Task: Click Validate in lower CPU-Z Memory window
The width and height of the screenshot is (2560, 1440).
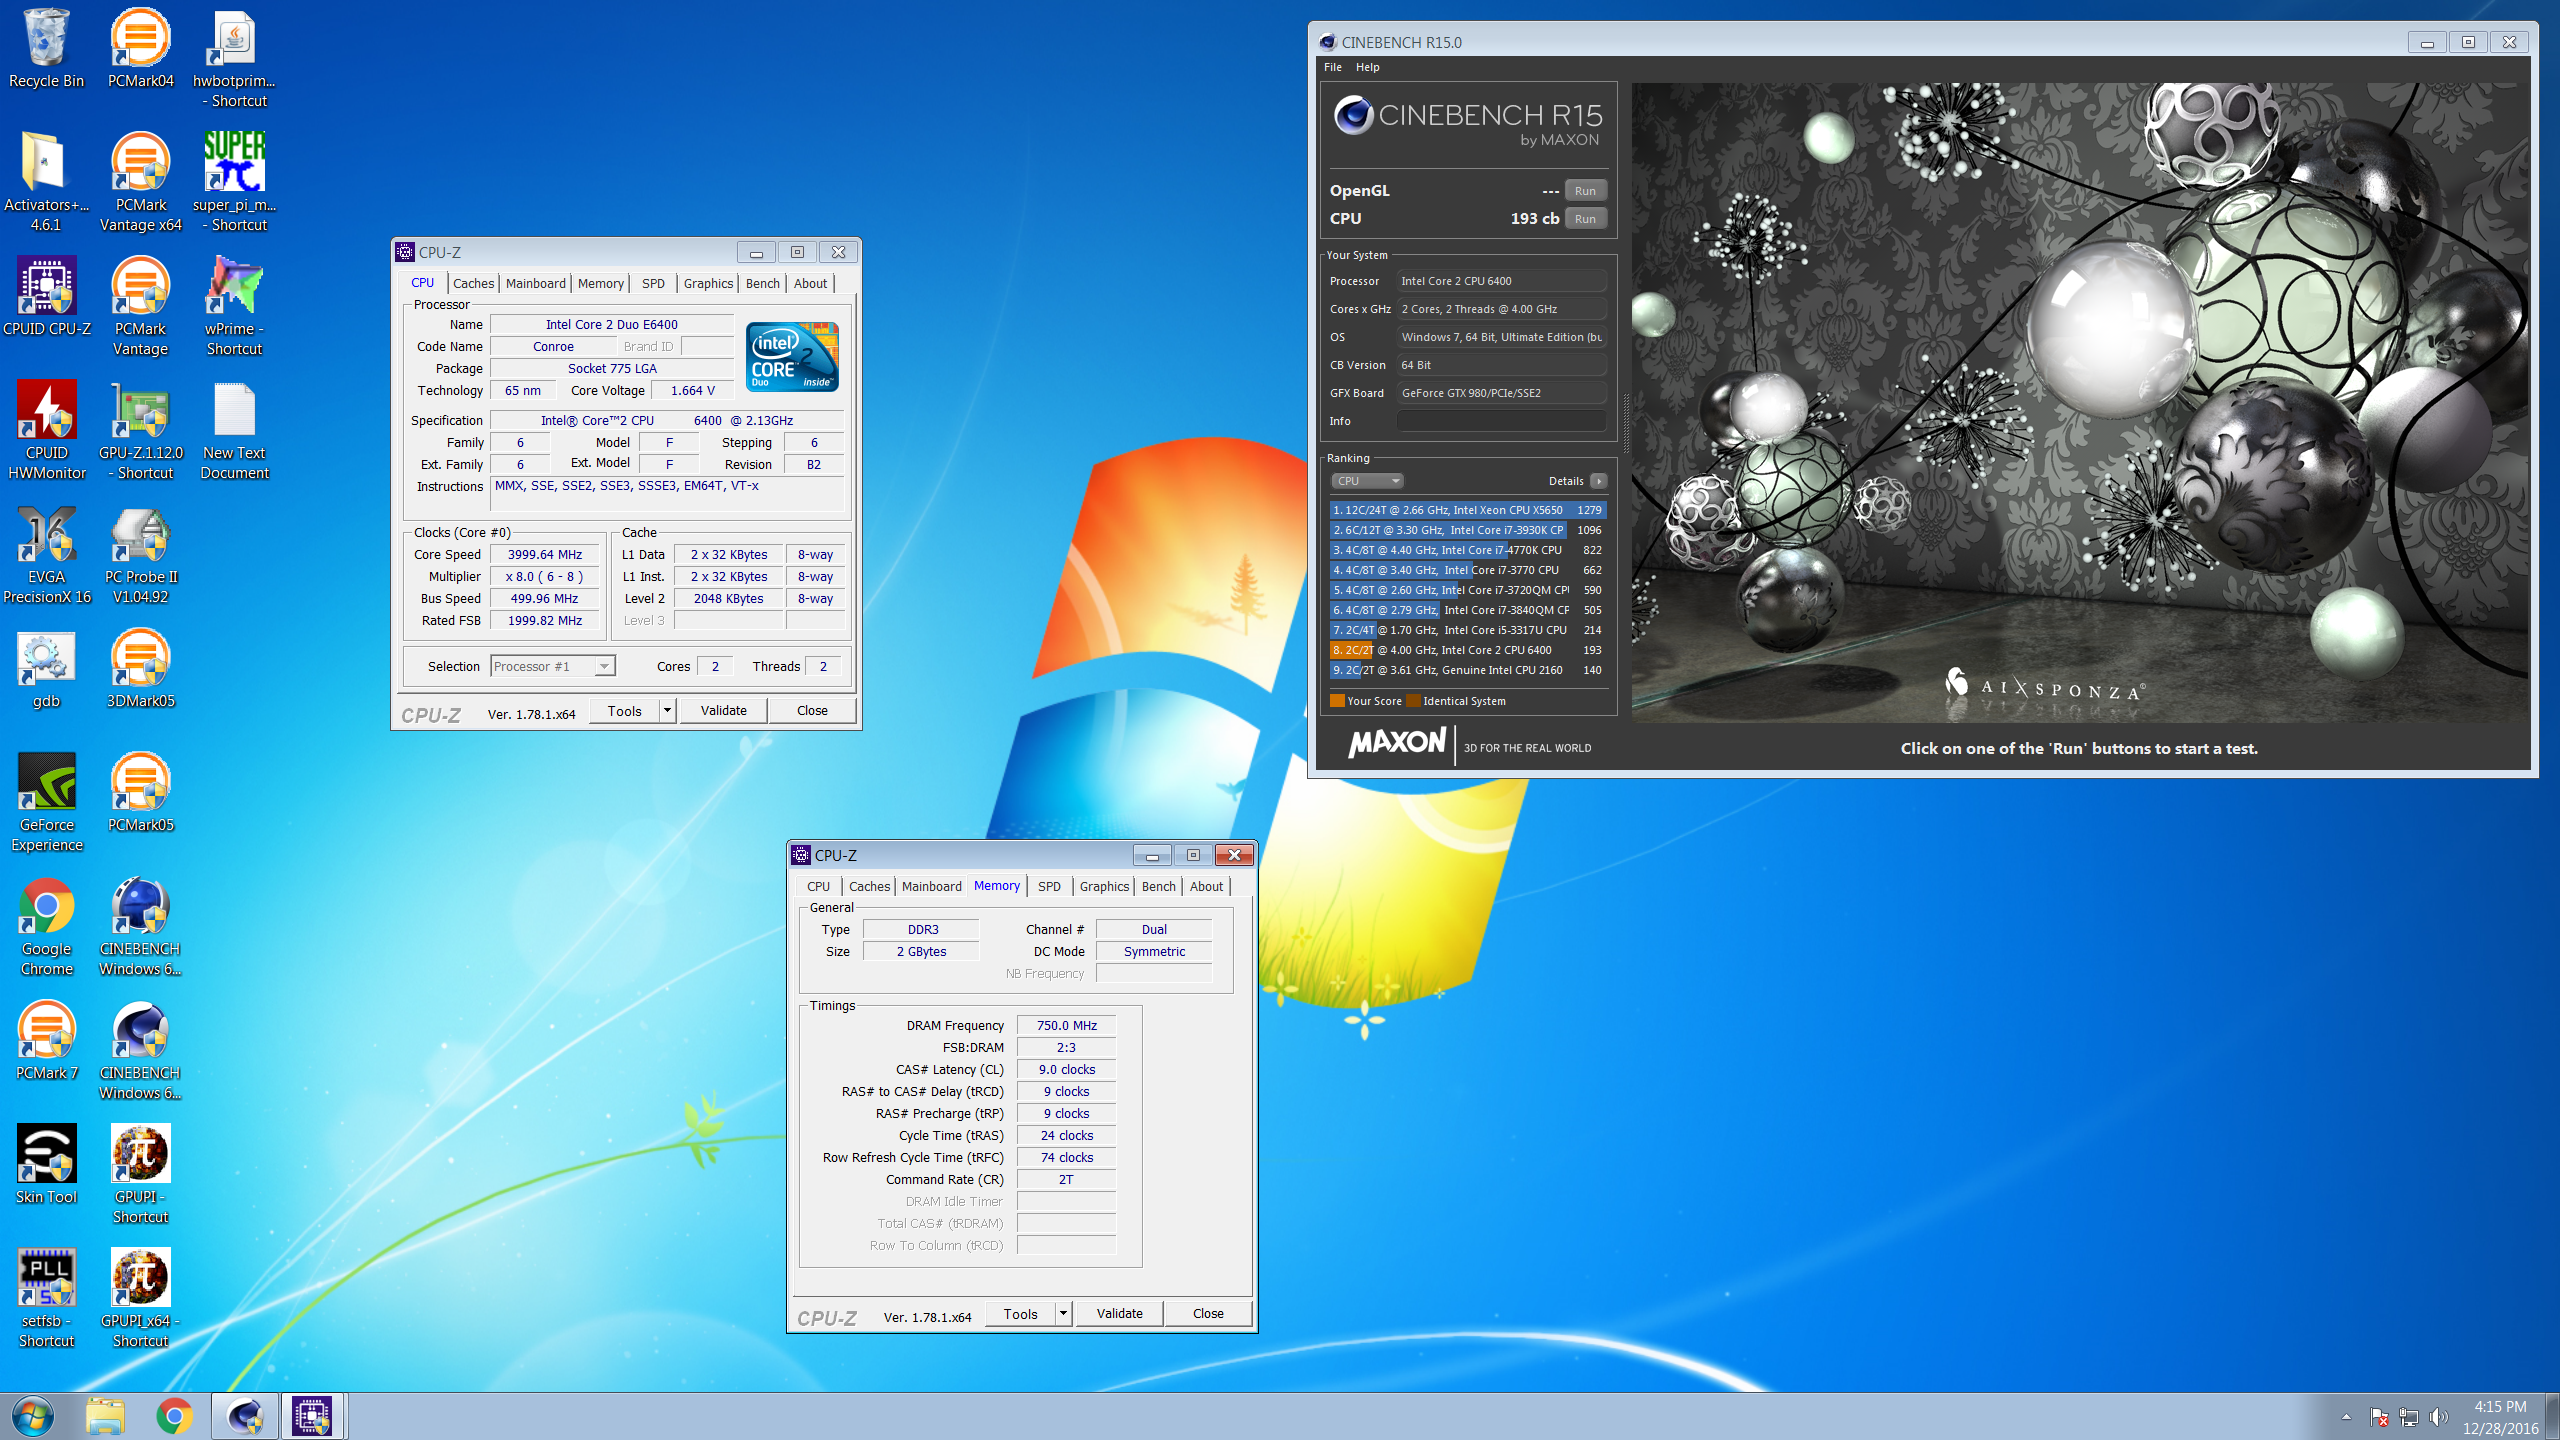Action: 1120,1314
